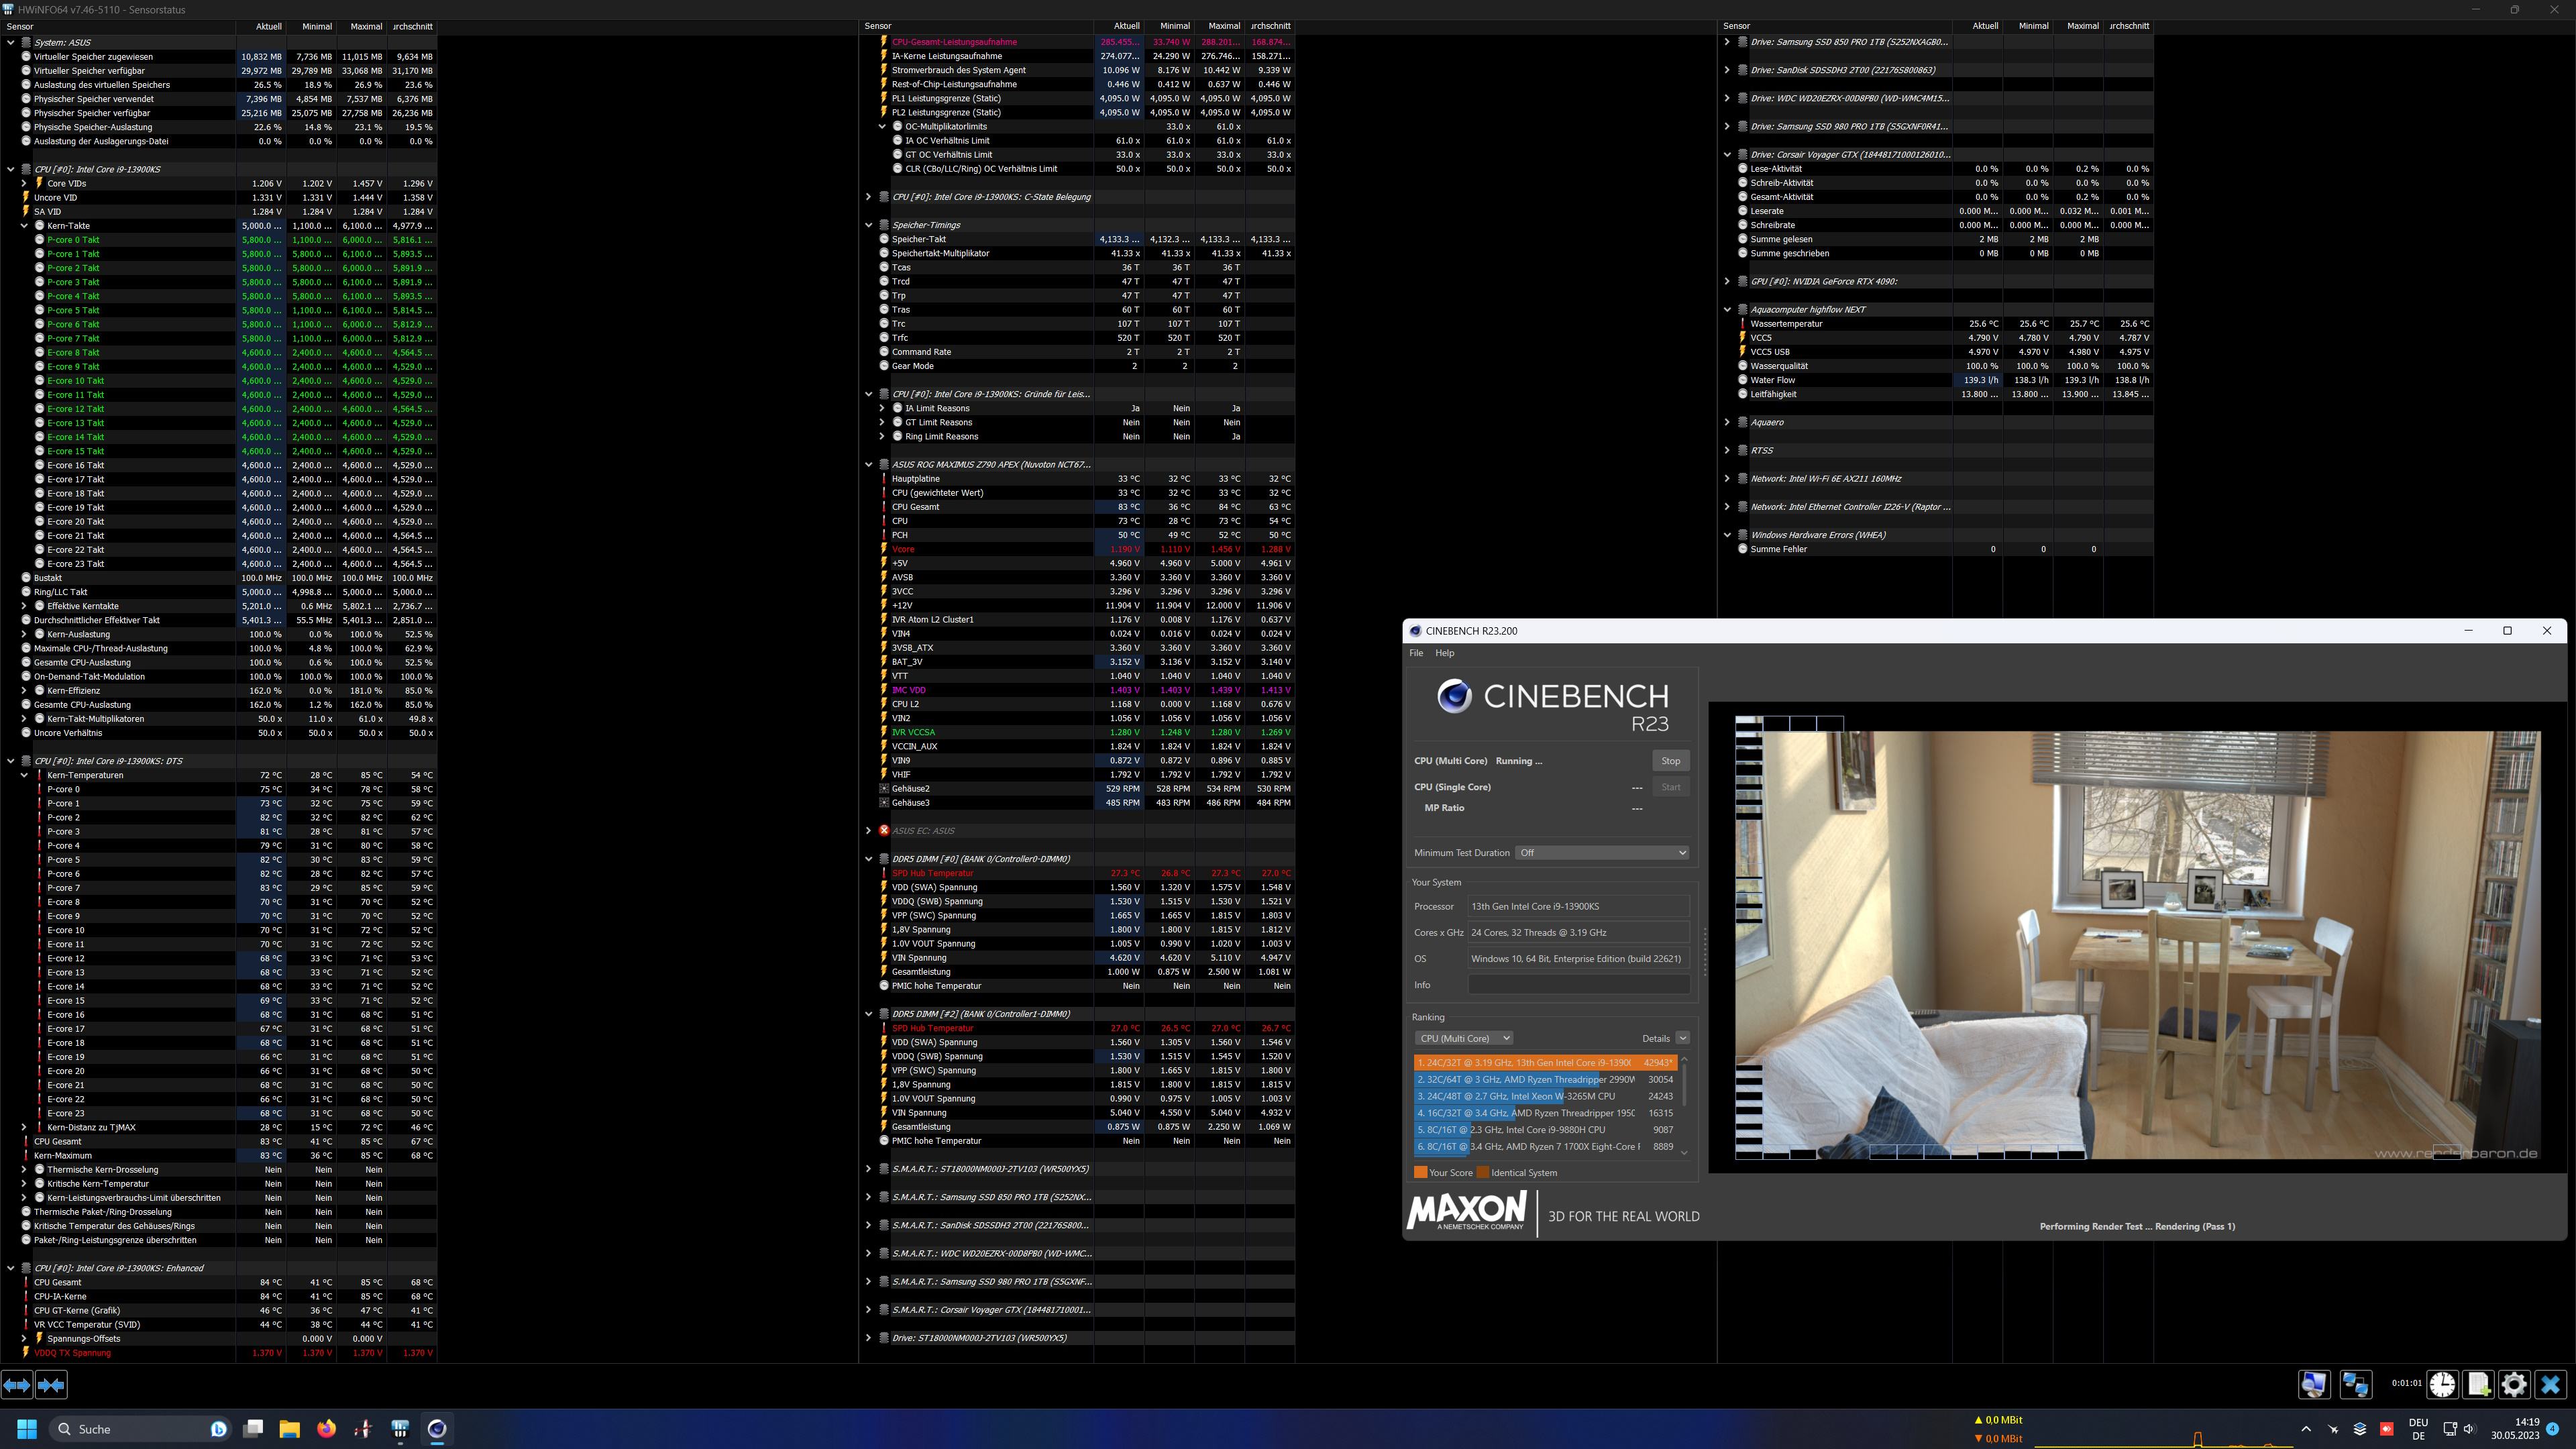Click the Details label in Ranking section
Screen dimensions: 2576x1449
click(1656, 1038)
